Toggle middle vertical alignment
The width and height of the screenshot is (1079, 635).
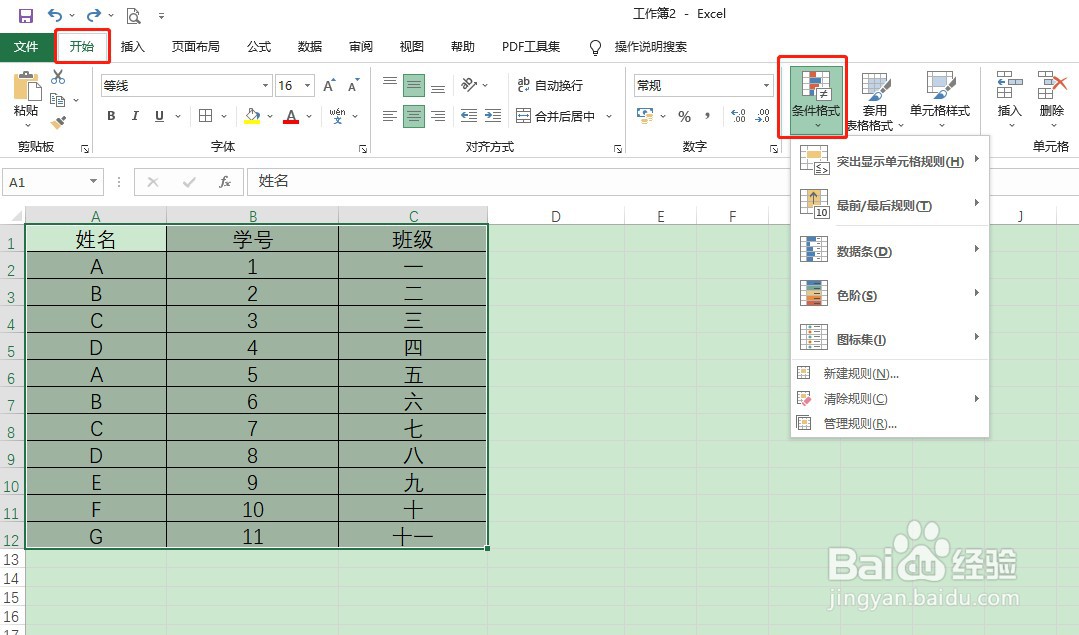click(414, 85)
